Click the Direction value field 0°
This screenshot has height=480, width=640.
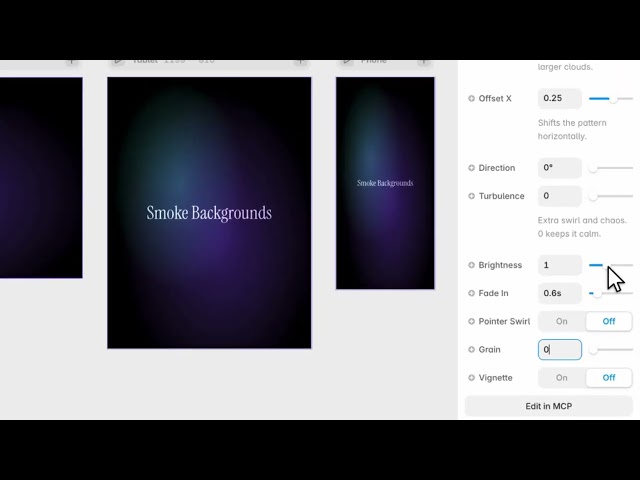coord(560,168)
